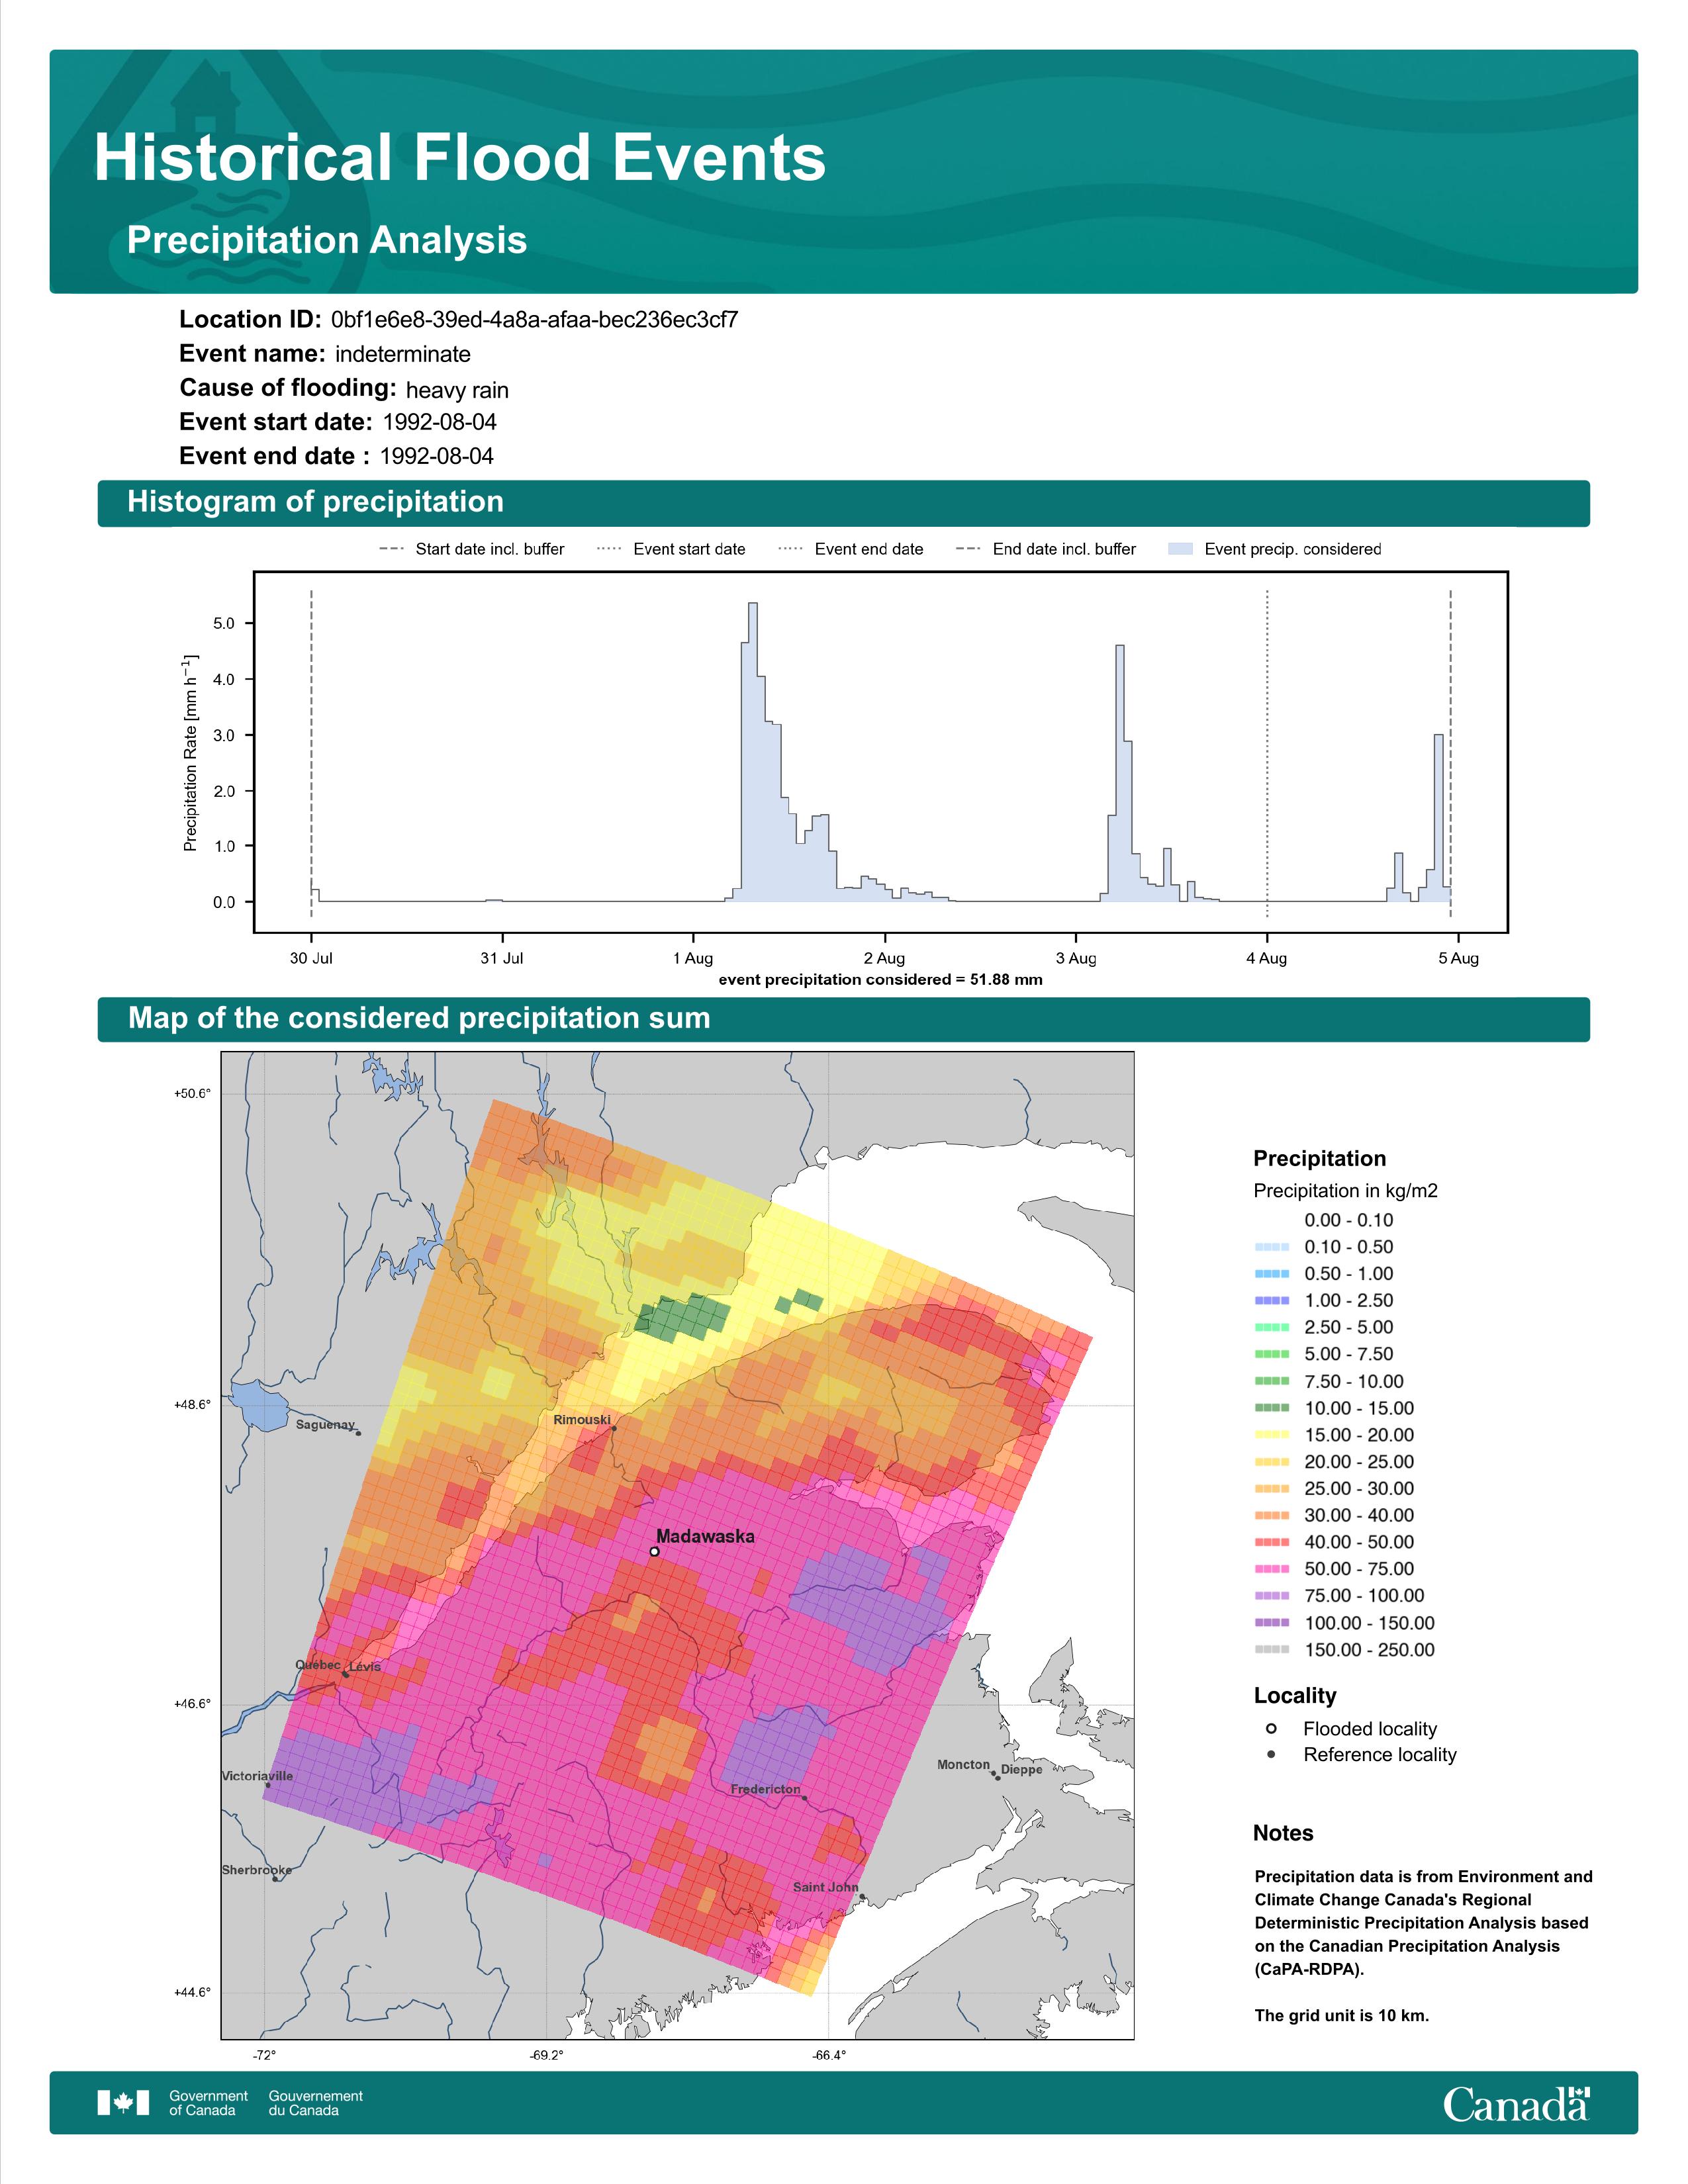
Task: Click the 15.00 - 20.00 yellow legend swatch
Action: (1272, 1435)
